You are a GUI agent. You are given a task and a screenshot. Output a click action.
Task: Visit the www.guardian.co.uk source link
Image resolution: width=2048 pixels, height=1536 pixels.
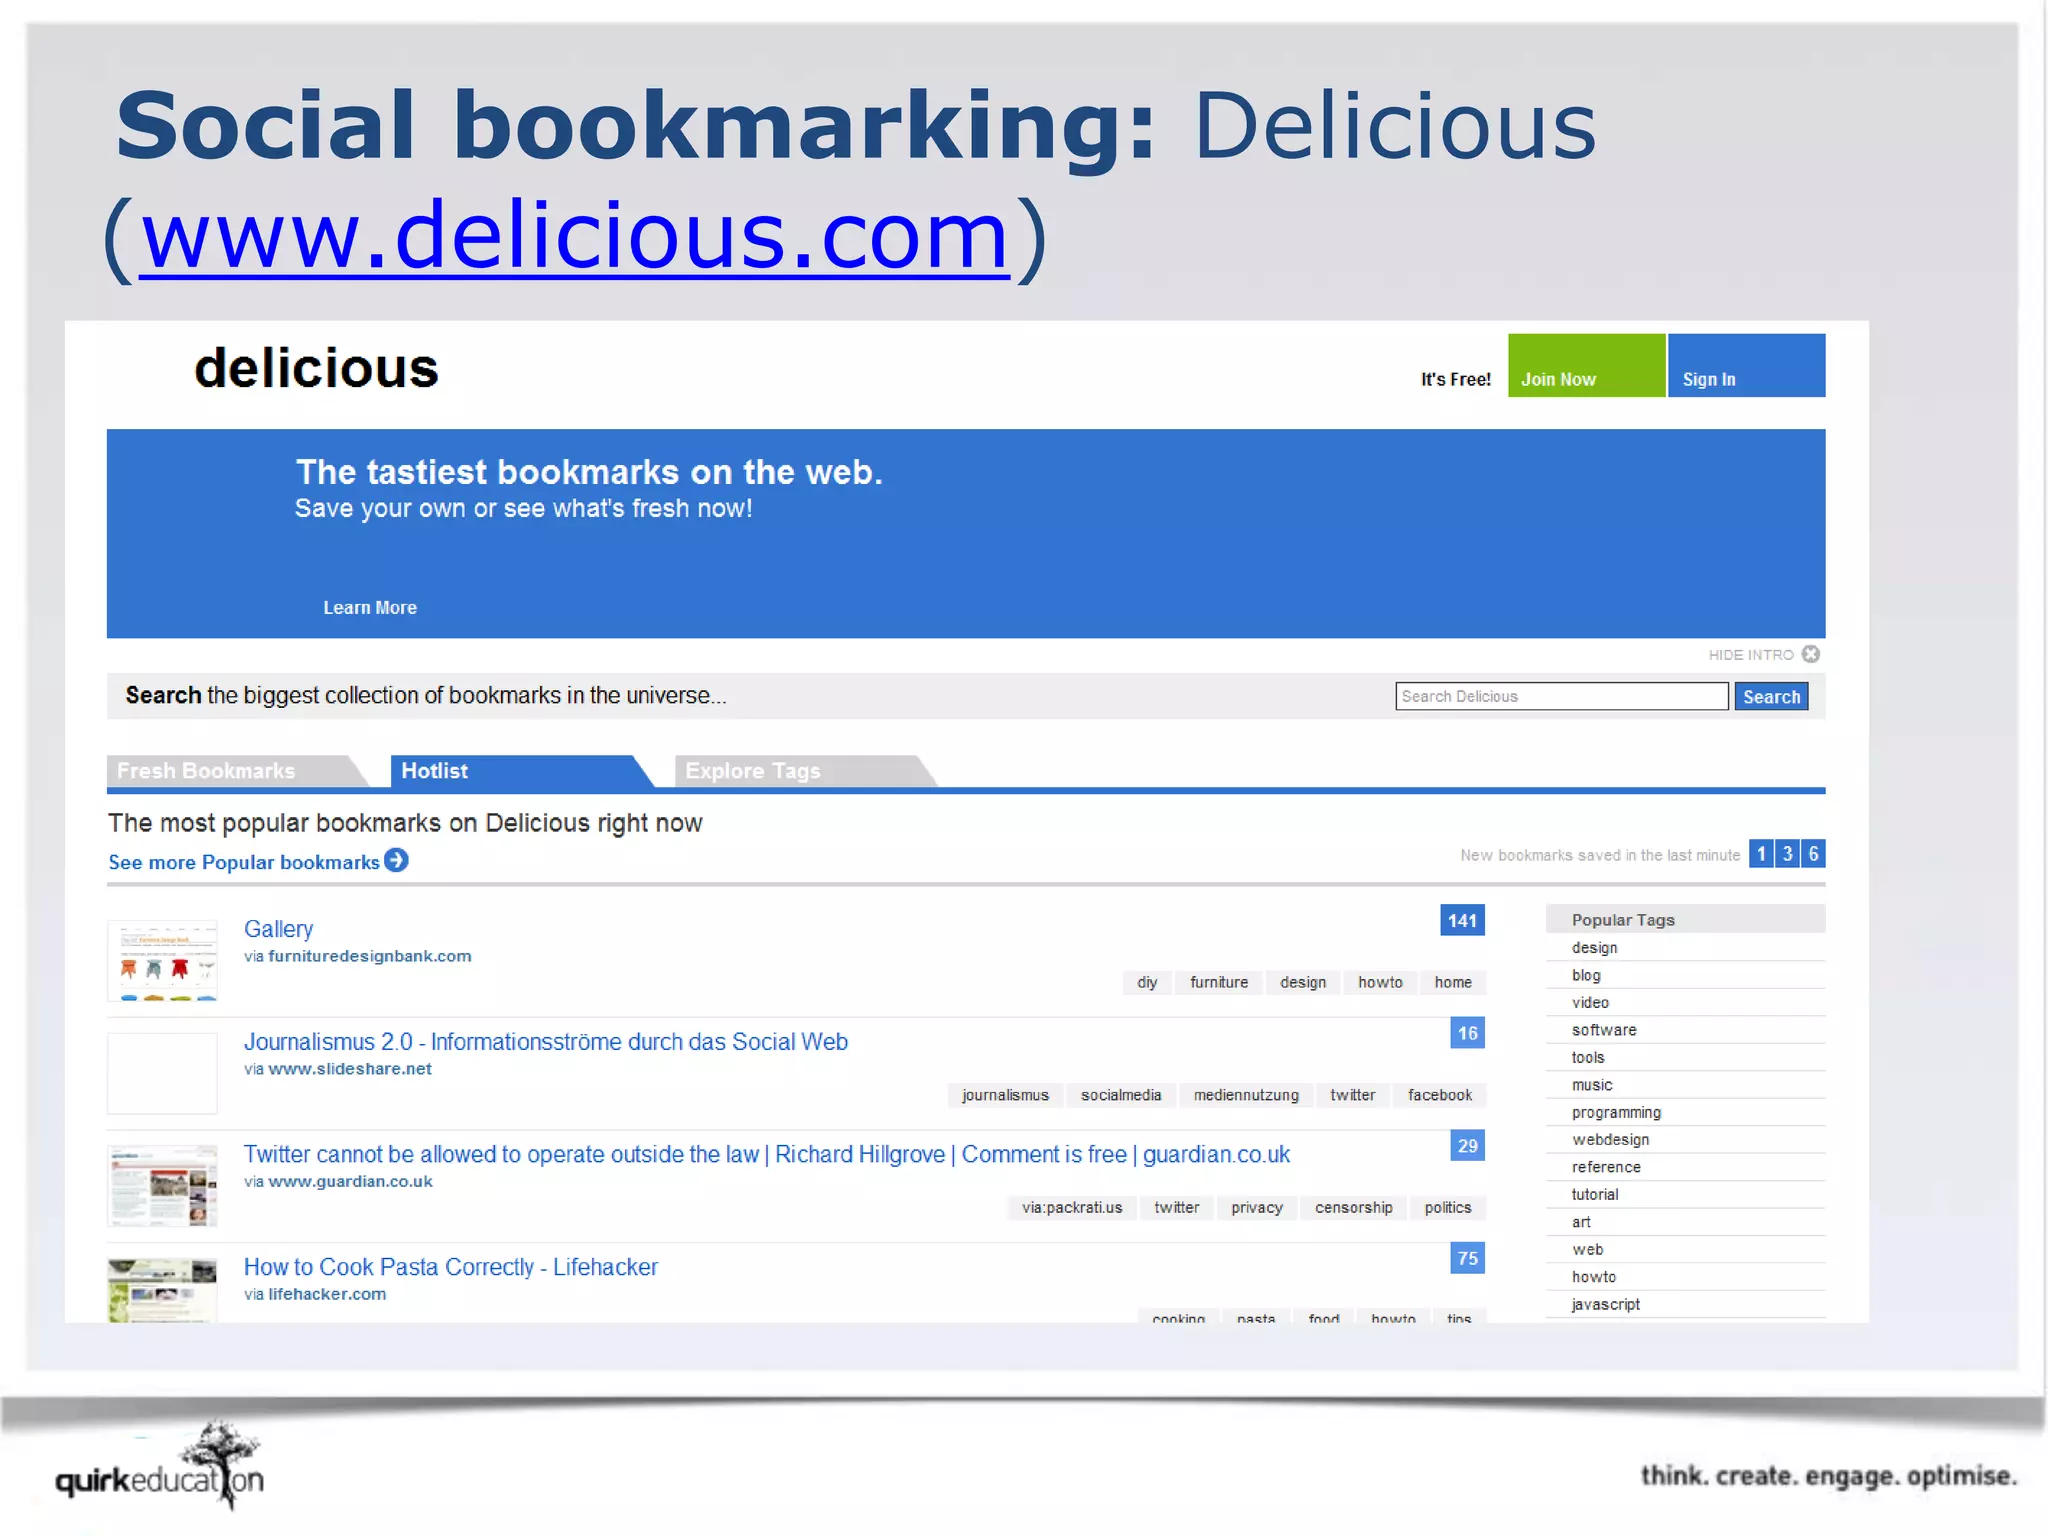point(350,1182)
